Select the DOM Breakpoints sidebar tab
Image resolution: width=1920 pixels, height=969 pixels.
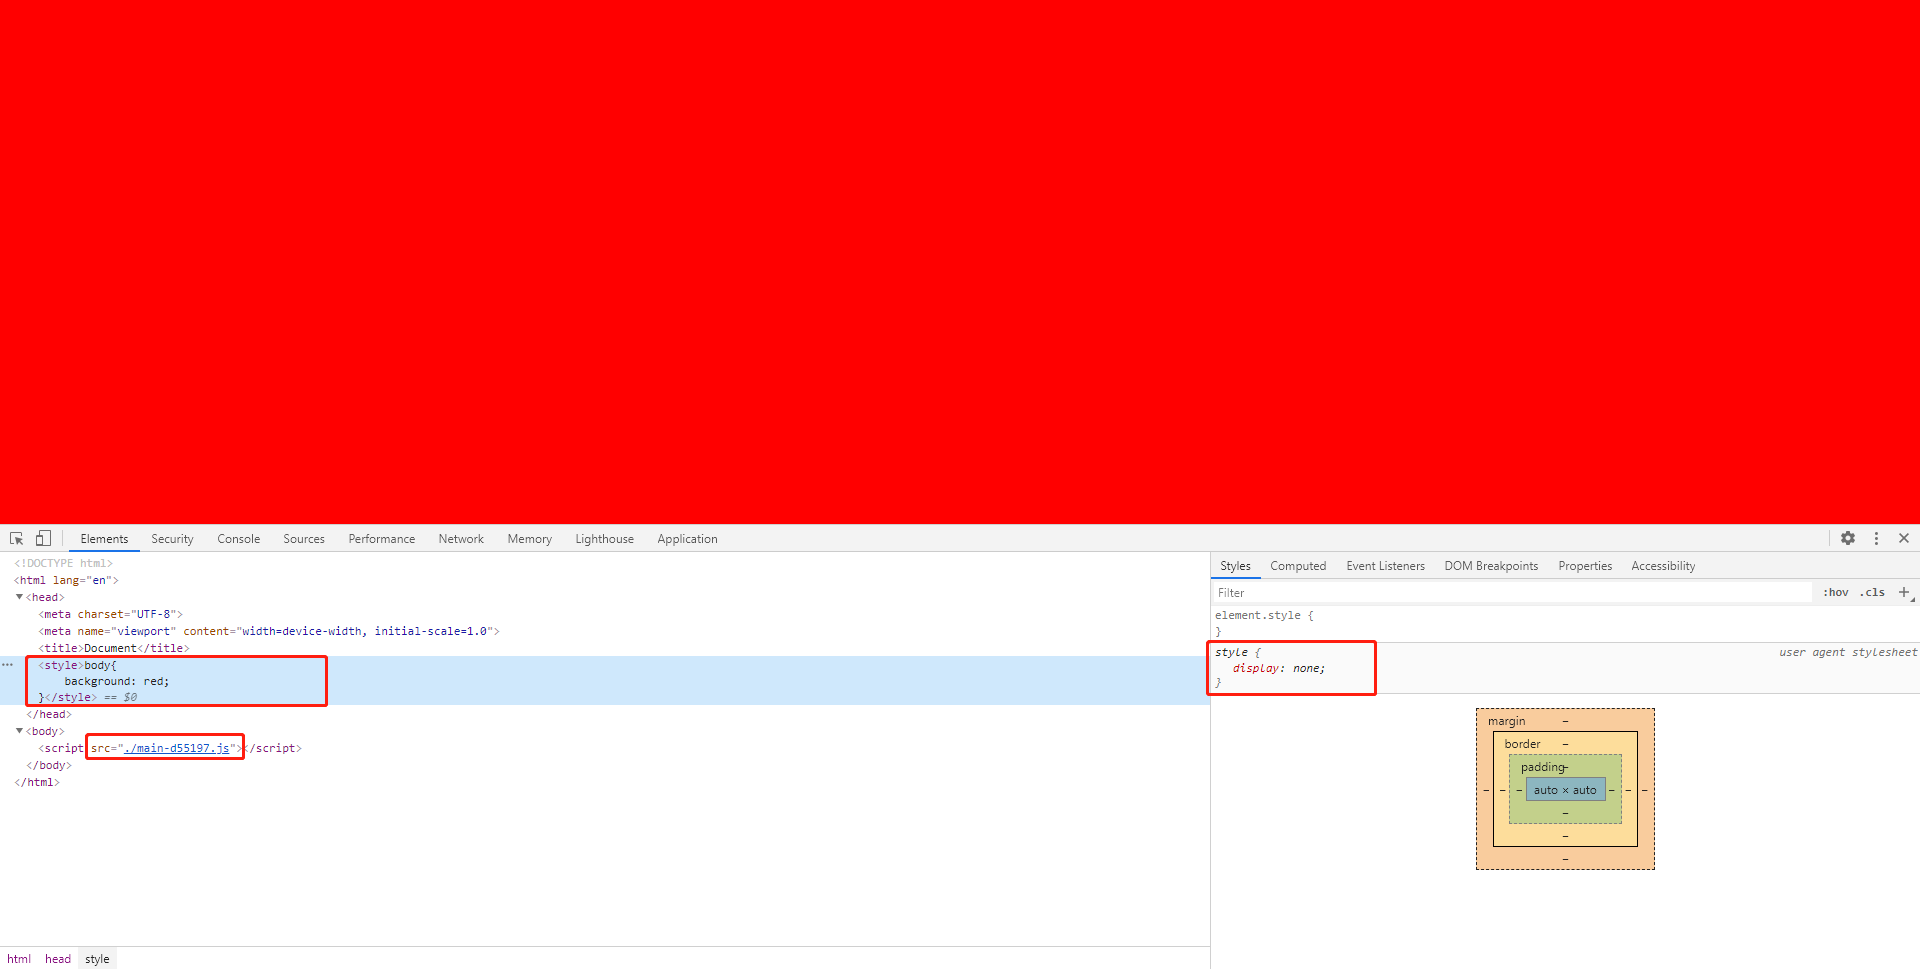[x=1491, y=566]
